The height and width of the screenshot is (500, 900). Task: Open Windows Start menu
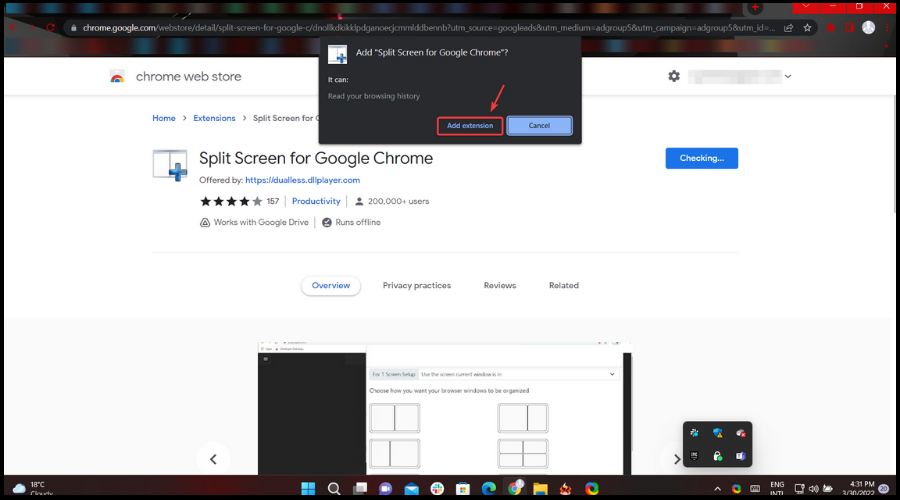coord(308,489)
